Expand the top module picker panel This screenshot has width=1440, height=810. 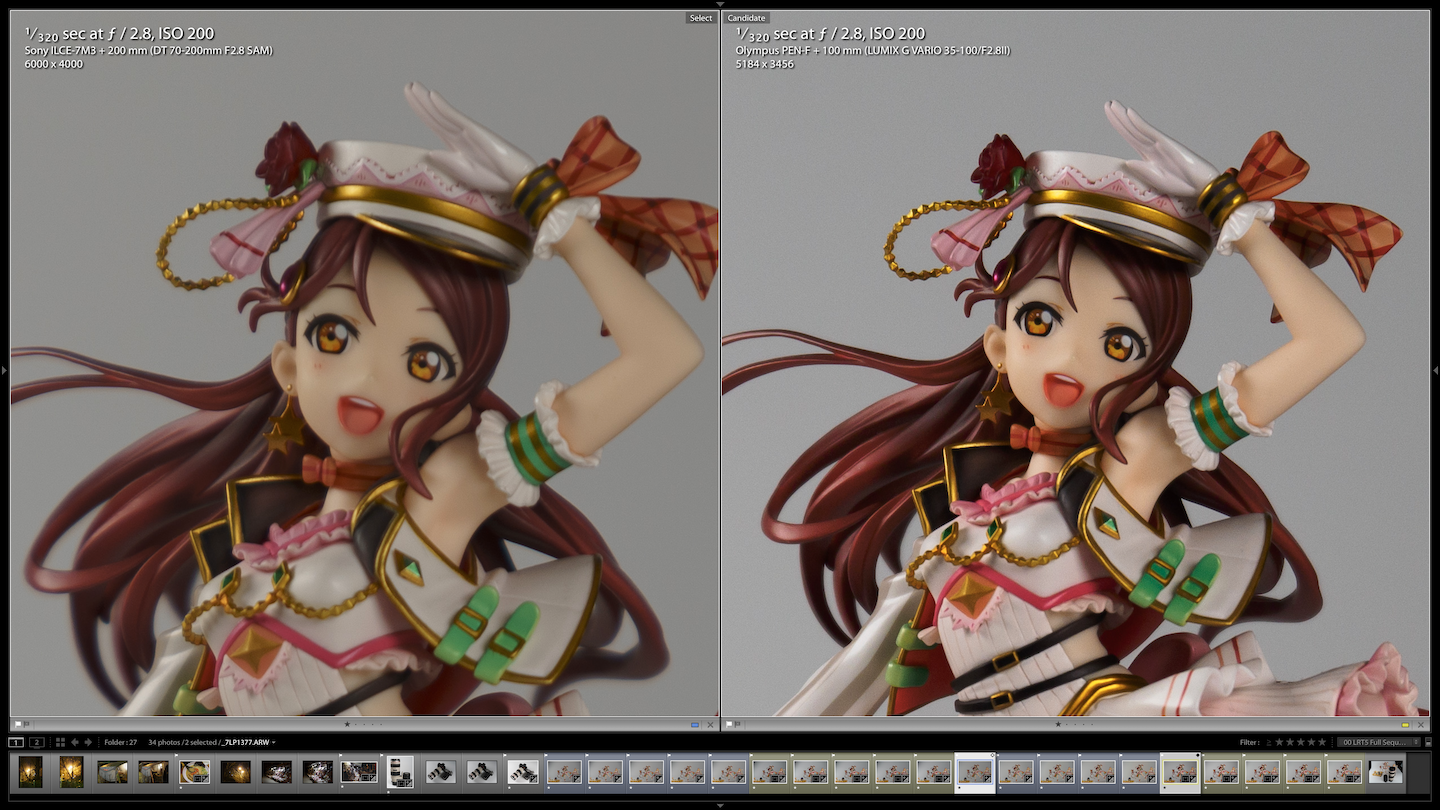(x=720, y=4)
